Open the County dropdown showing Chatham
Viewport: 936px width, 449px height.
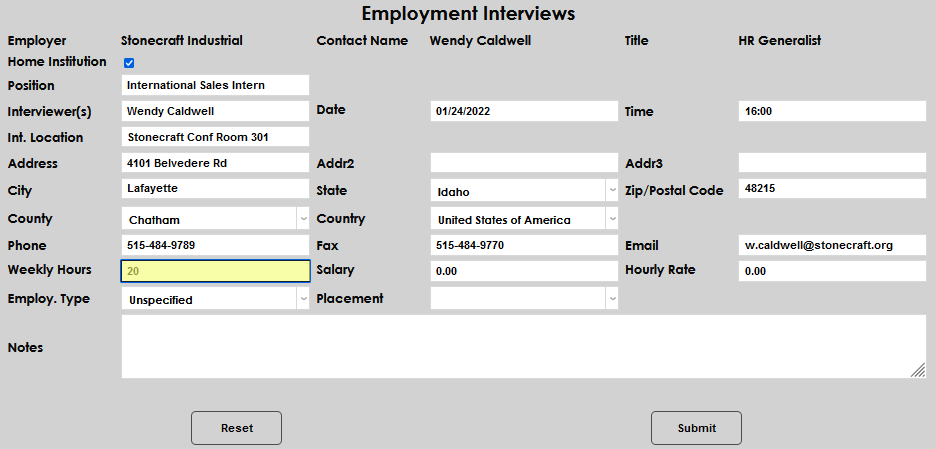[215, 219]
